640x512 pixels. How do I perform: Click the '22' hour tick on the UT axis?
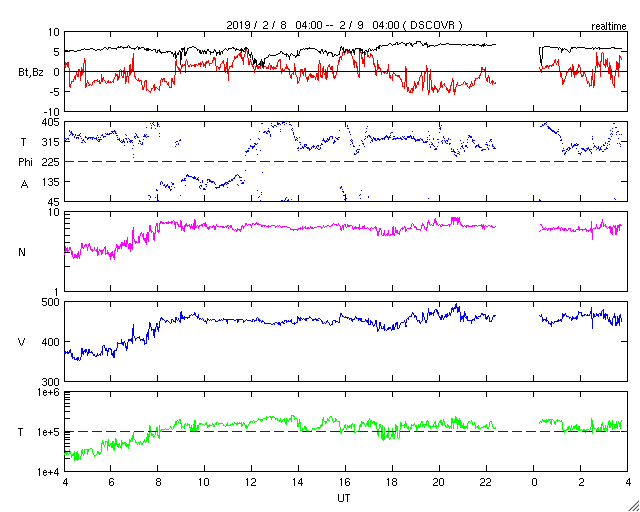(x=485, y=483)
